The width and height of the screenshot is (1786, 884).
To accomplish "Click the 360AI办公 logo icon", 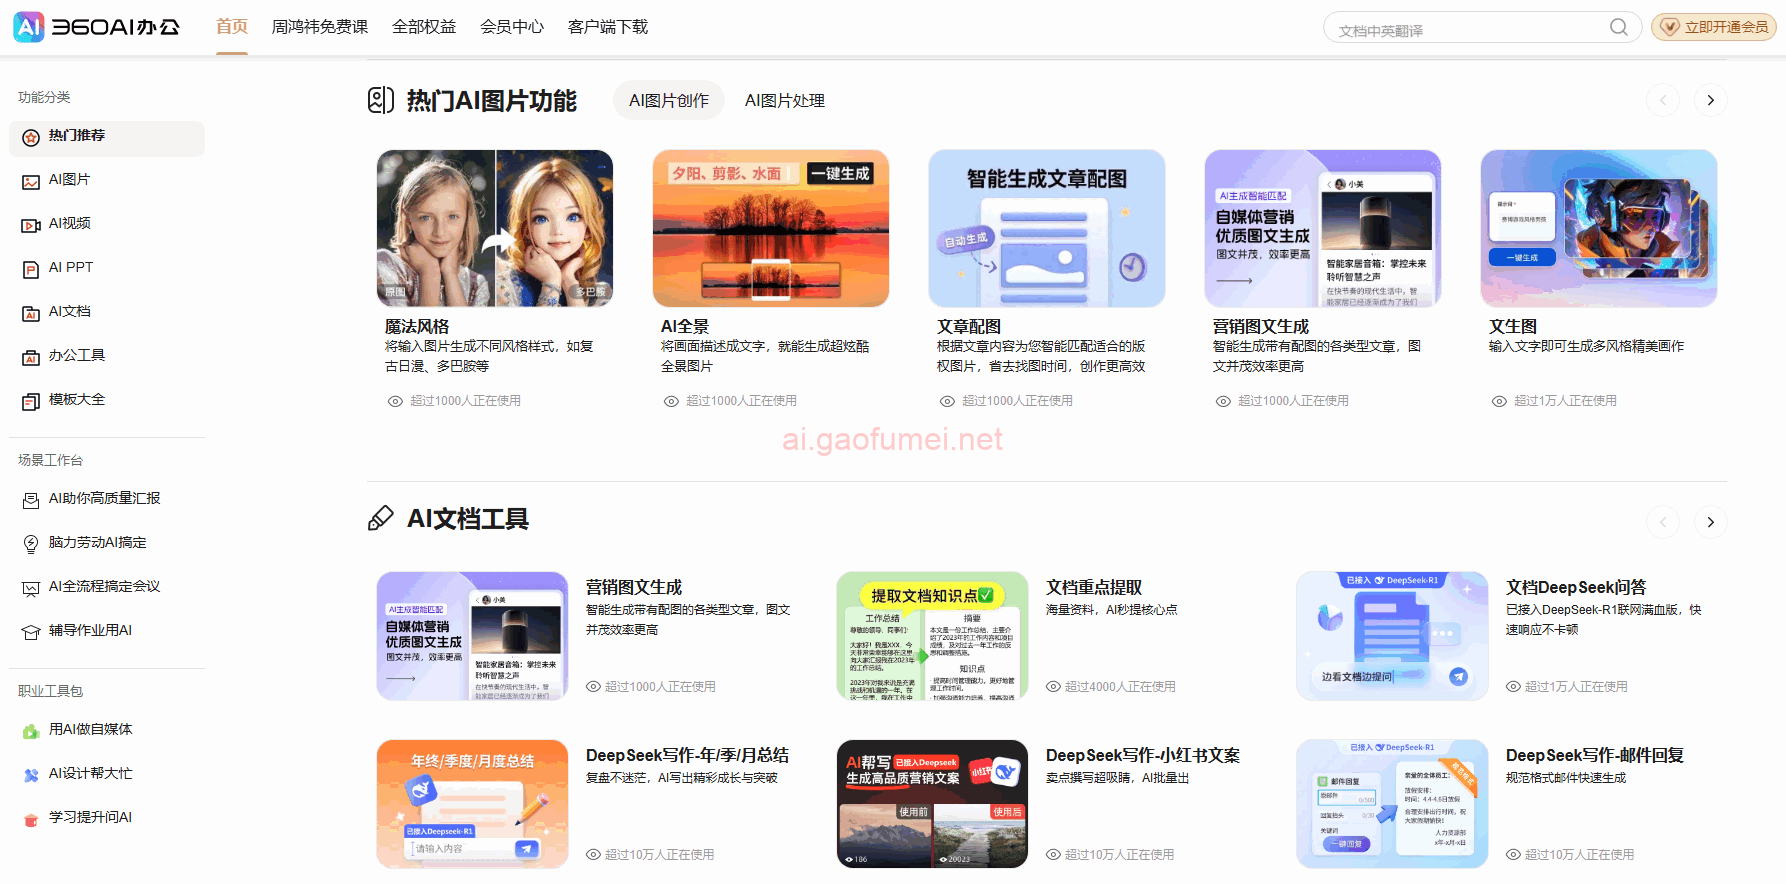I will click(x=29, y=27).
